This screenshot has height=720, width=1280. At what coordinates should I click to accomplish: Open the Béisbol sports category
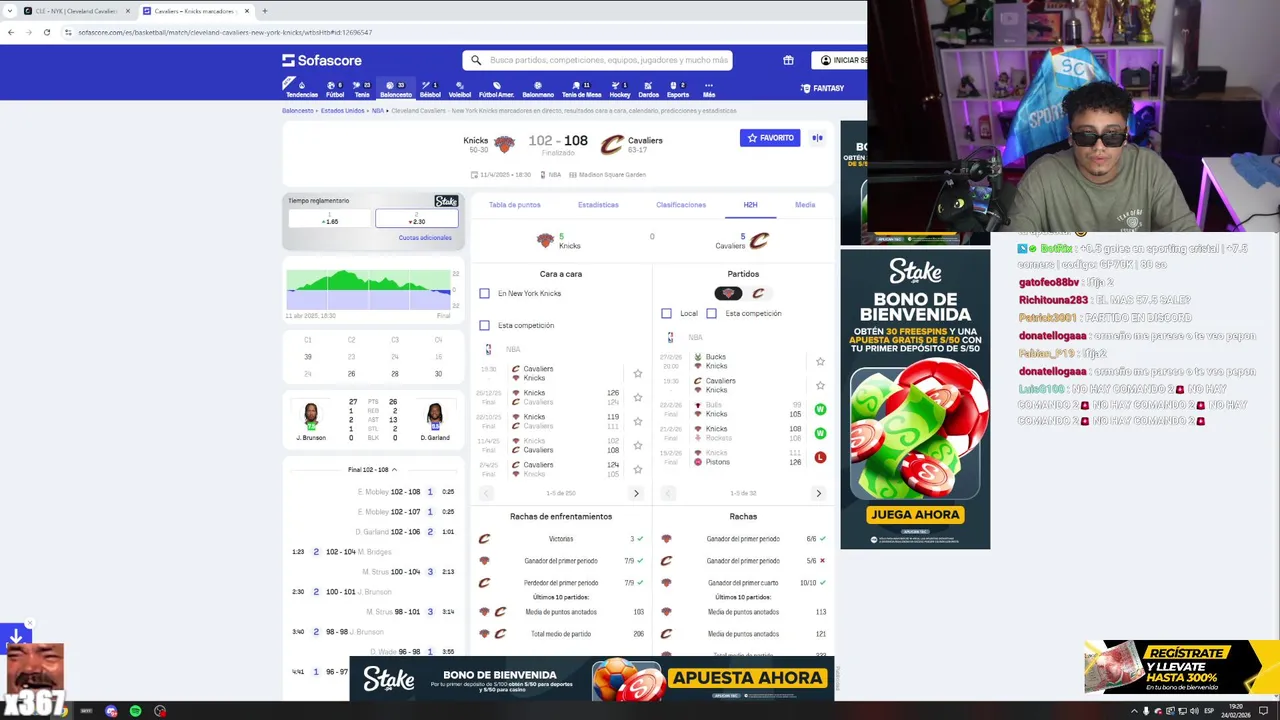(430, 89)
